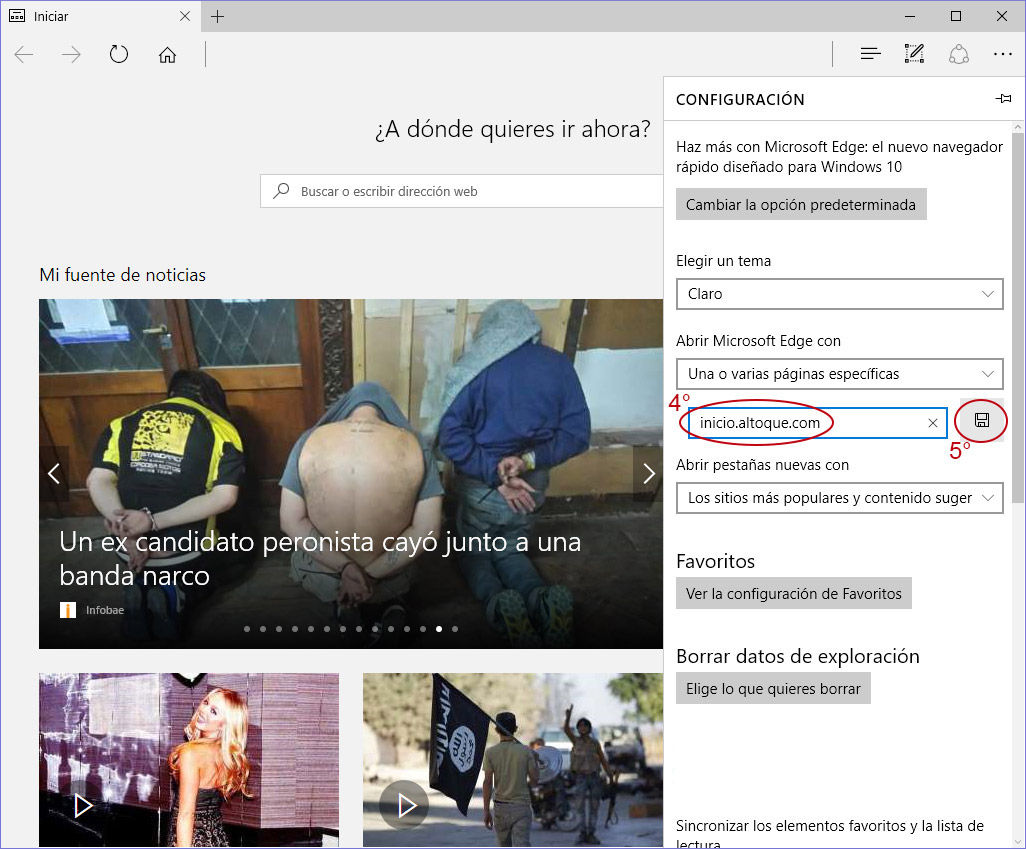This screenshot has width=1026, height=849.
Task: Click Cambiar la opción predeterminada button
Action: [x=801, y=205]
